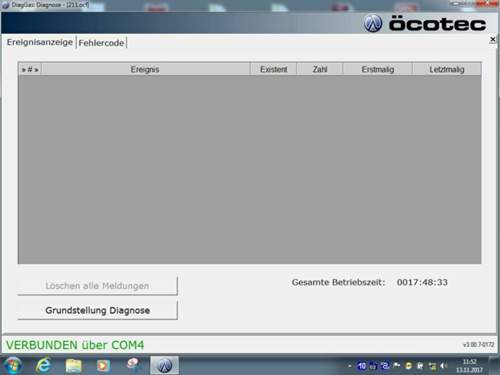This screenshot has height=375, width=500.
Task: Open the taskbar clock and date
Action: pos(469,366)
